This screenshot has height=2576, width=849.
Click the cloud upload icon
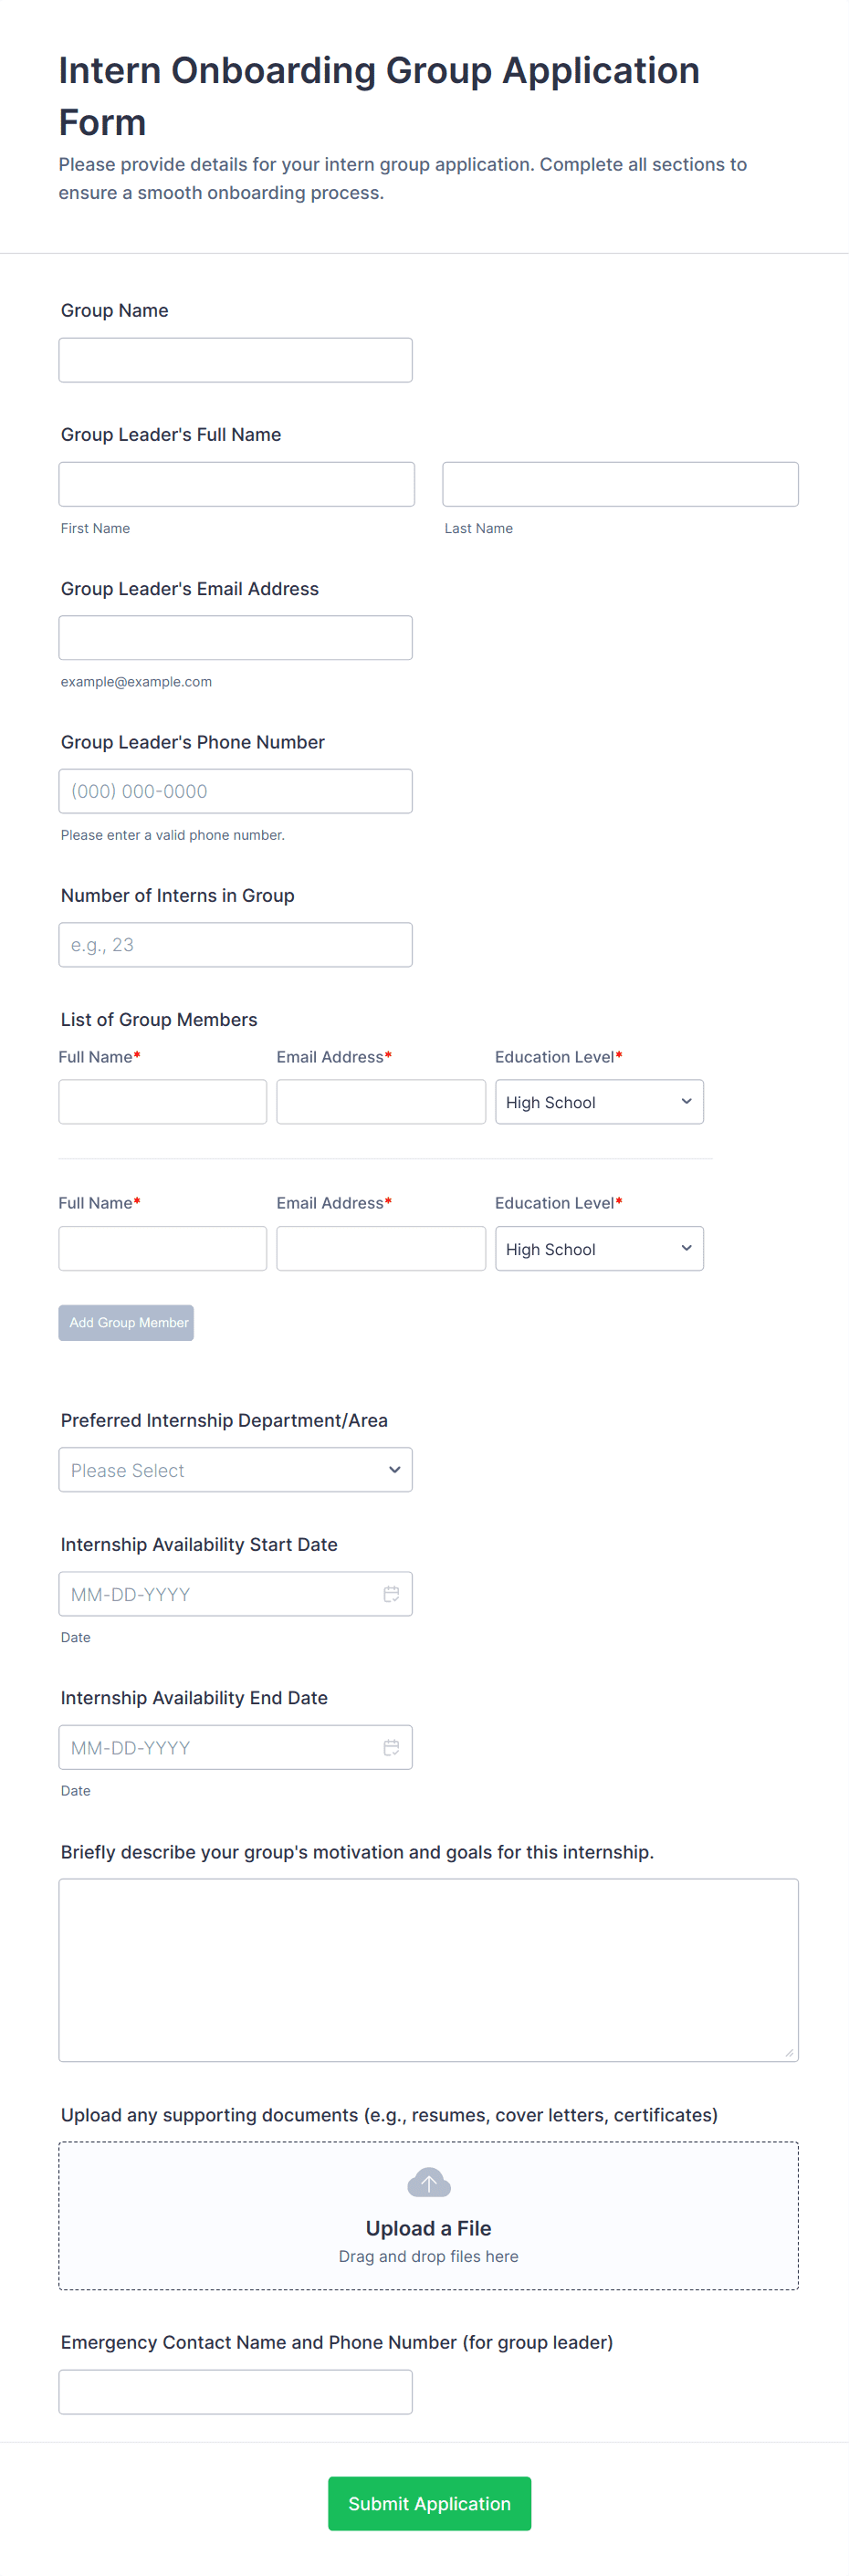pos(428,2182)
